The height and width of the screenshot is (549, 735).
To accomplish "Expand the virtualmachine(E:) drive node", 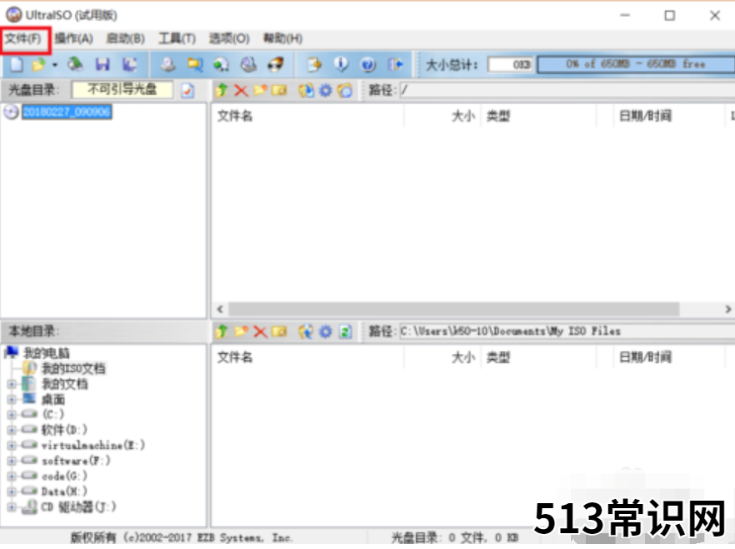I will tap(12, 445).
